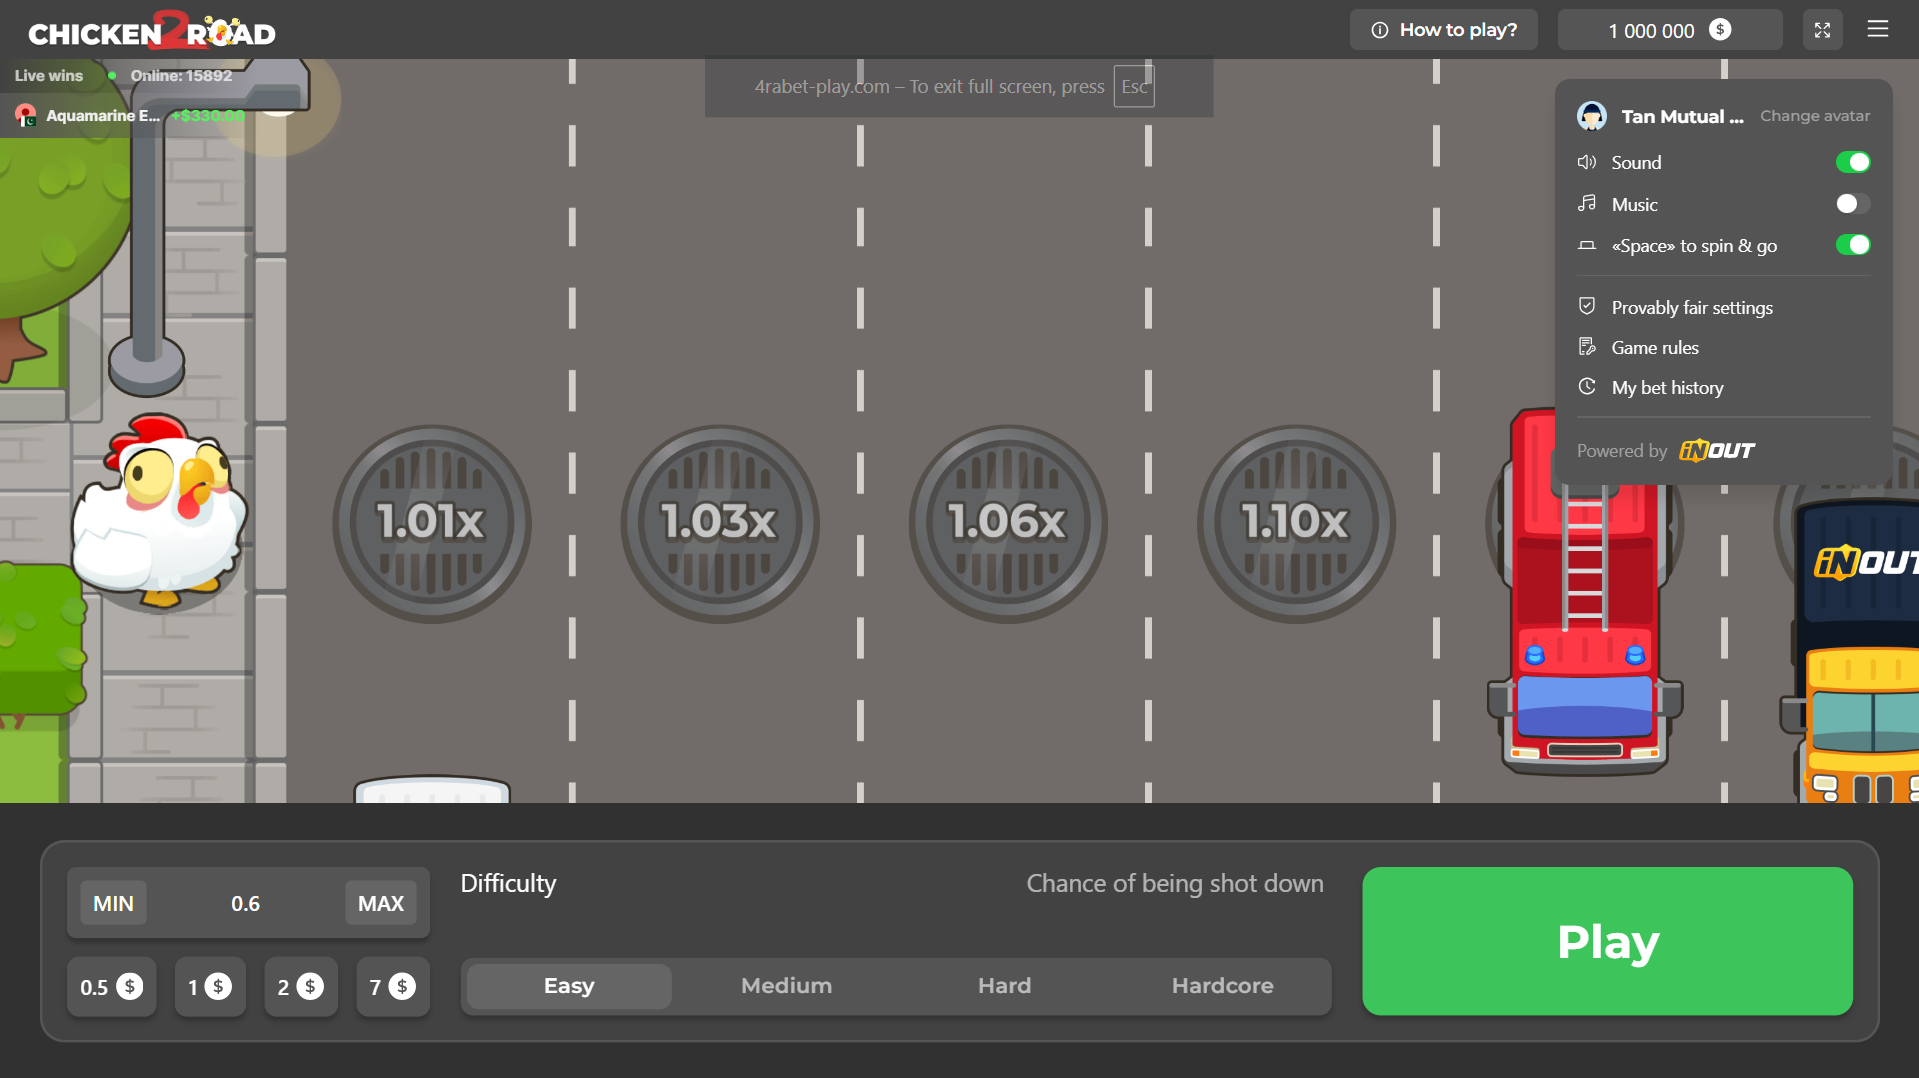Screen dimensions: 1919x1078
Task: Click the fullscreen toggle icon
Action: (1822, 30)
